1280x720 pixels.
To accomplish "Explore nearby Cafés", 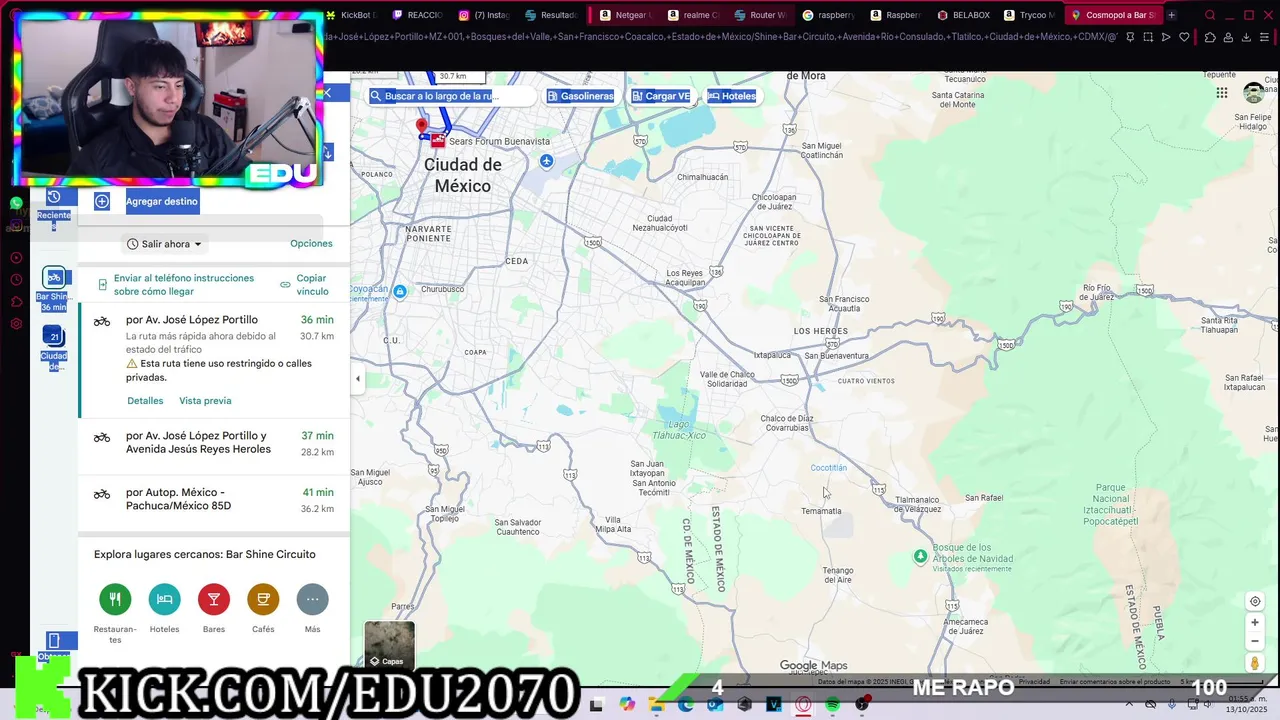I will coord(263,599).
